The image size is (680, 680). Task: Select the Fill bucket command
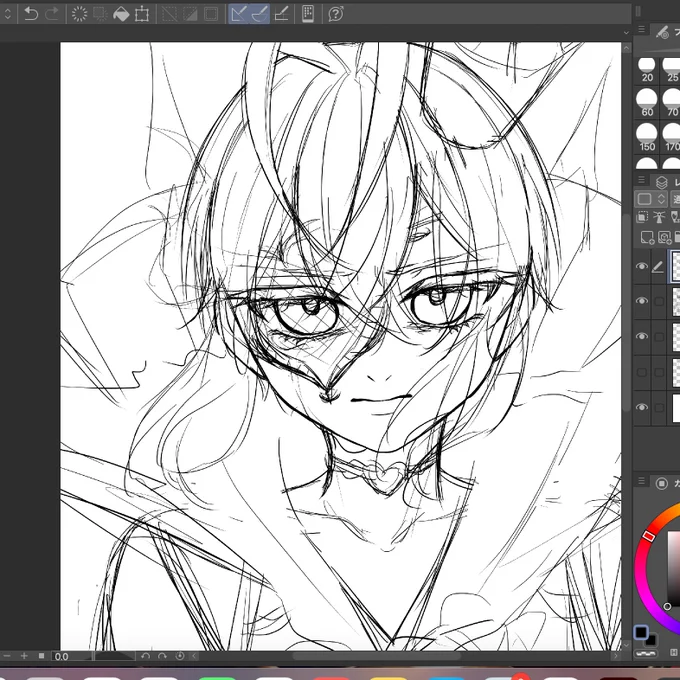(x=121, y=14)
